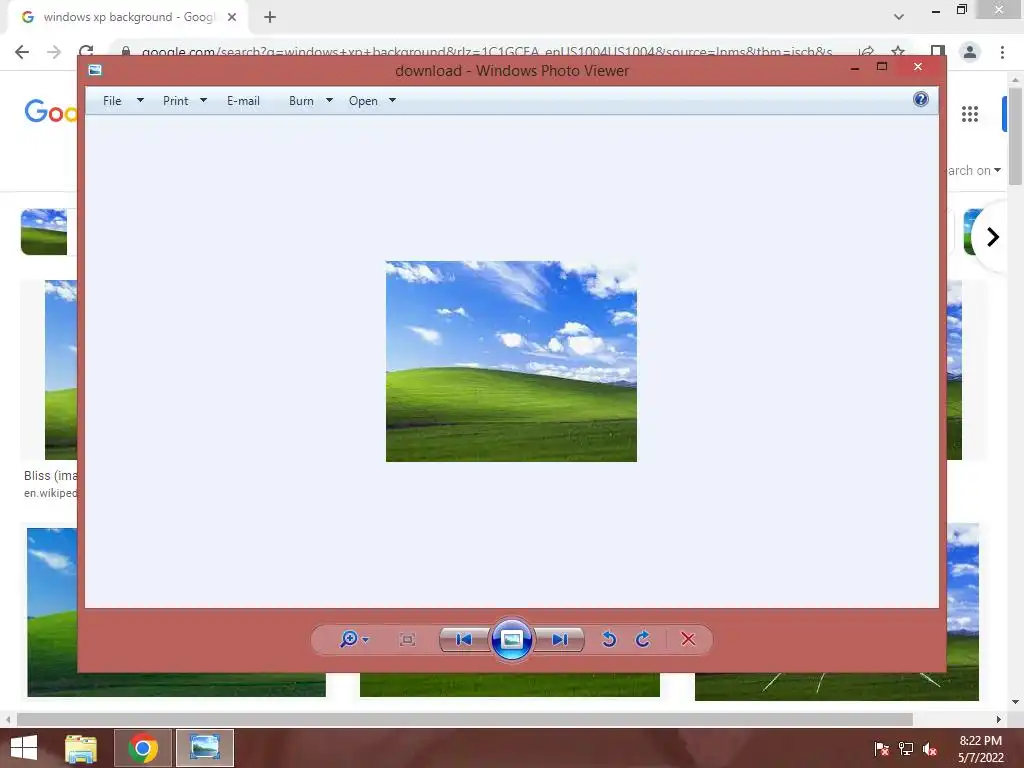Open Chrome three-dot menu
Viewport: 1024px width, 768px height.
point(1002,52)
